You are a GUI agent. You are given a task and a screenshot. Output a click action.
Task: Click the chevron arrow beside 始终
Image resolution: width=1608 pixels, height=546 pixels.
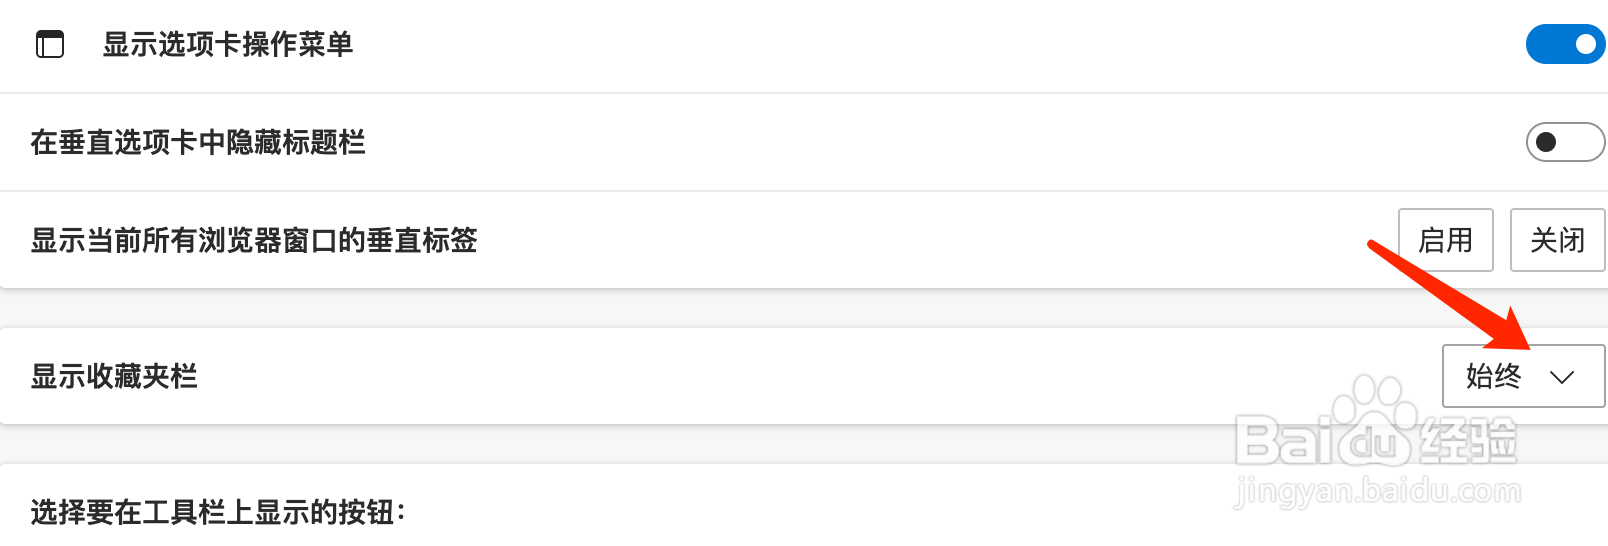[x=1561, y=377]
